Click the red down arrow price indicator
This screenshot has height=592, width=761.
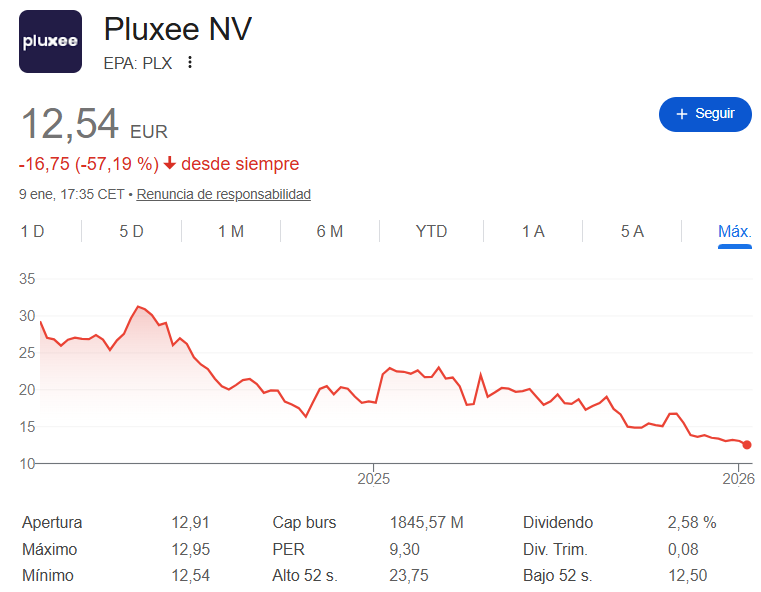(x=170, y=163)
